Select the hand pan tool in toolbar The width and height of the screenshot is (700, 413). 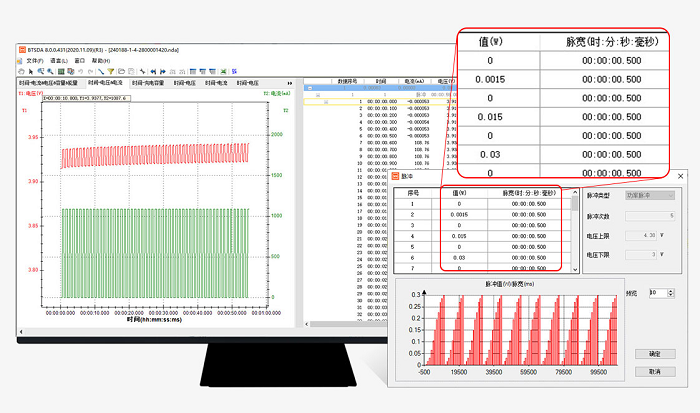pyautogui.click(x=21, y=71)
